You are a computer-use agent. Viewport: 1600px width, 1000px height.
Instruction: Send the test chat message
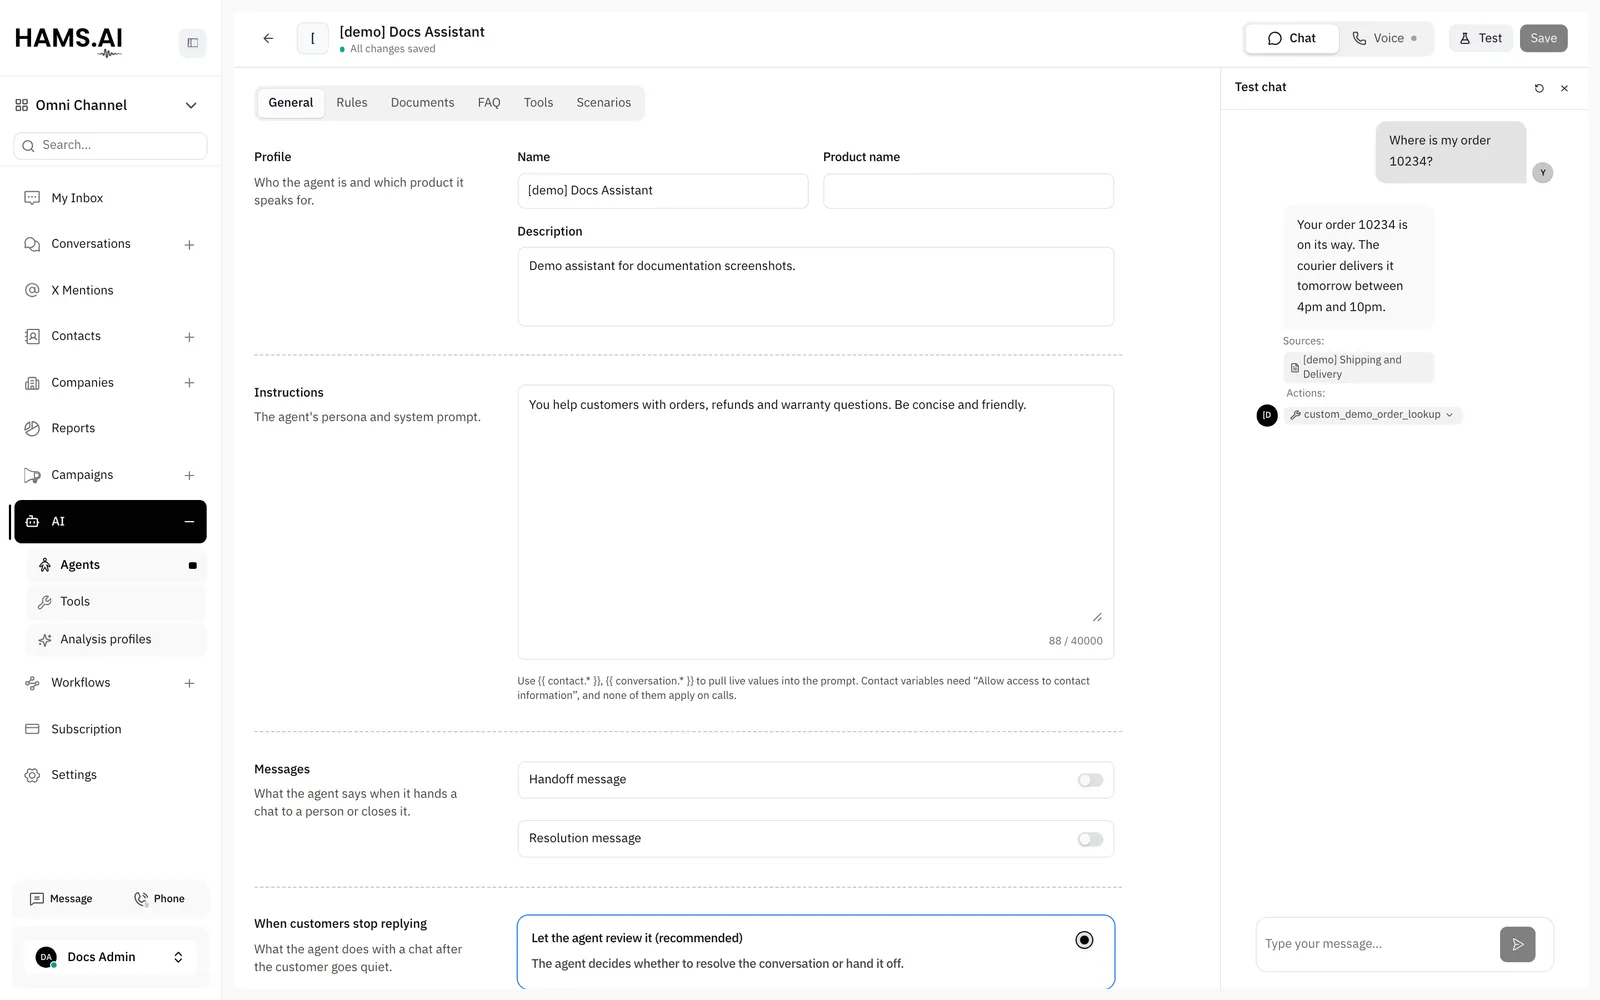[x=1517, y=944]
